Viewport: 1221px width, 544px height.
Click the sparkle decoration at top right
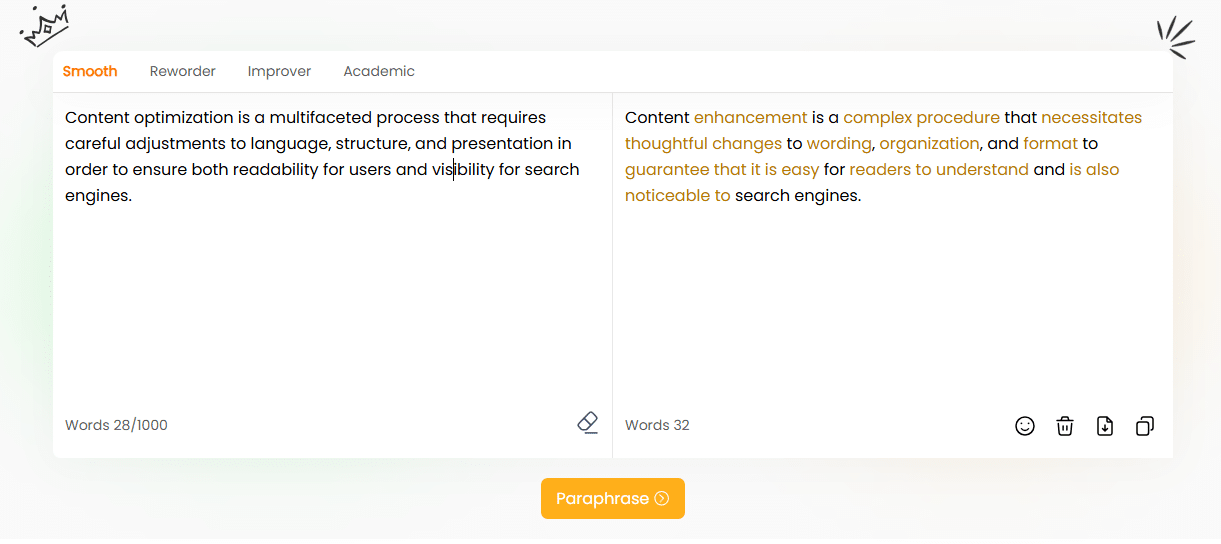pyautogui.click(x=1176, y=38)
